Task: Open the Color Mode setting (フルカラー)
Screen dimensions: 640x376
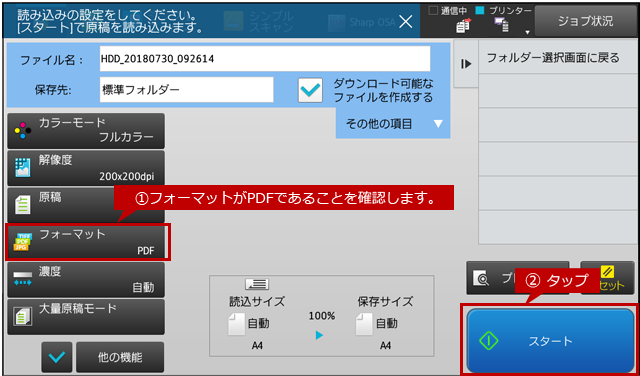Action: (x=86, y=131)
